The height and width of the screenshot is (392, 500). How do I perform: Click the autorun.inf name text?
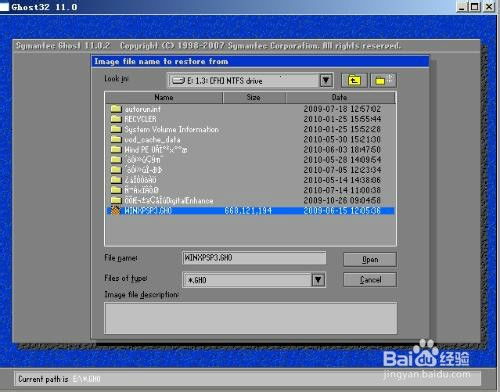click(x=142, y=109)
